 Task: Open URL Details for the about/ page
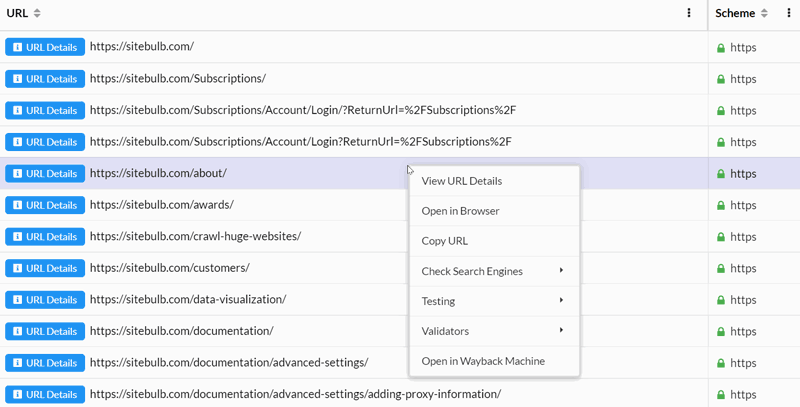pos(45,173)
